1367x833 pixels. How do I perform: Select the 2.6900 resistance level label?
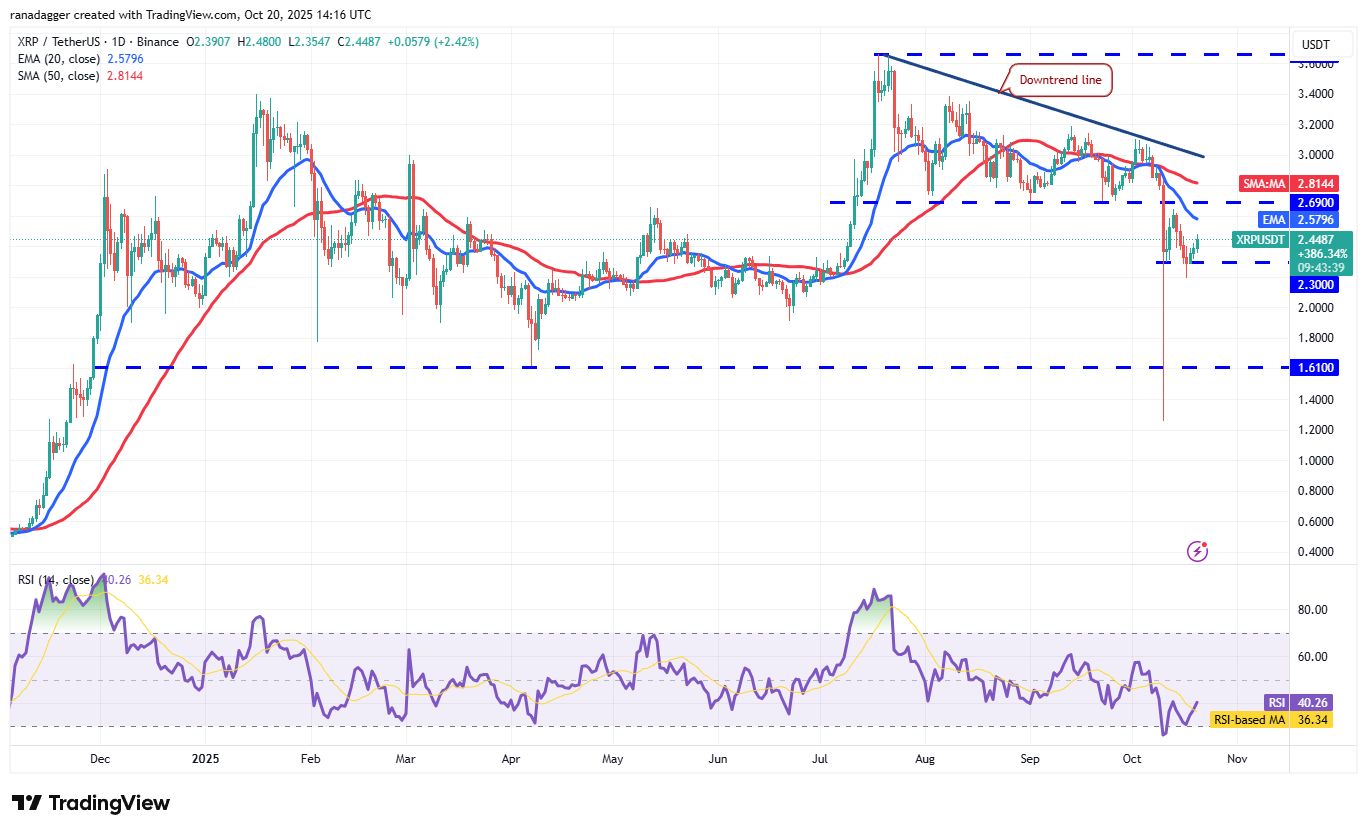[1315, 203]
